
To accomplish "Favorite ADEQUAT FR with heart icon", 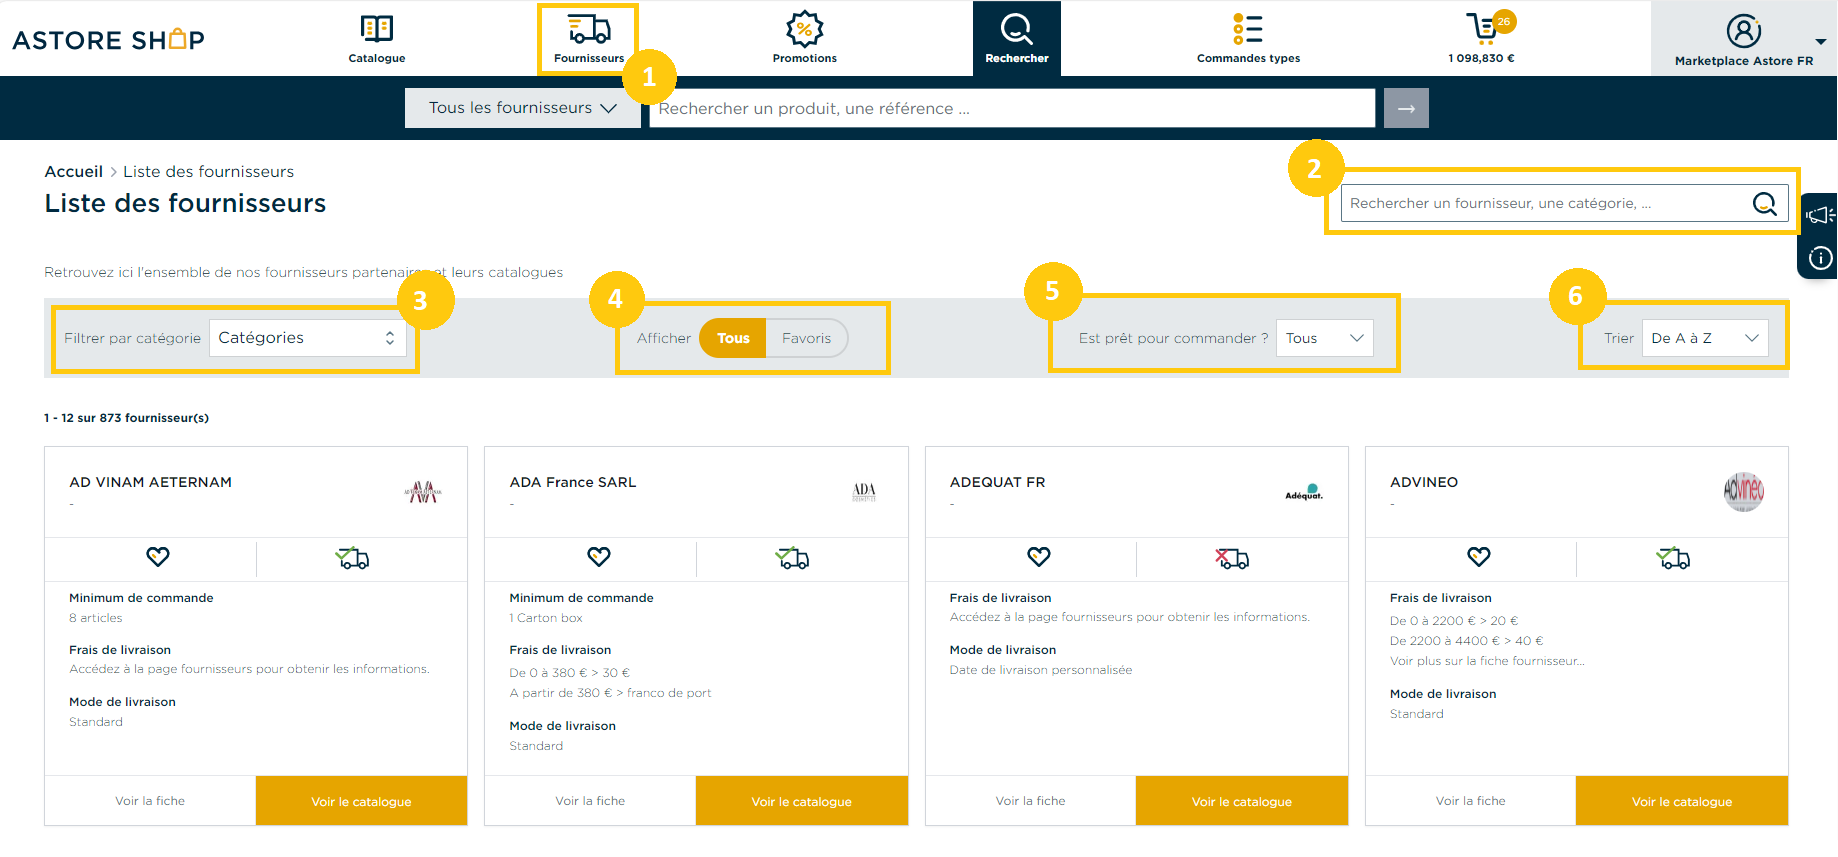I will pyautogui.click(x=1039, y=557).
